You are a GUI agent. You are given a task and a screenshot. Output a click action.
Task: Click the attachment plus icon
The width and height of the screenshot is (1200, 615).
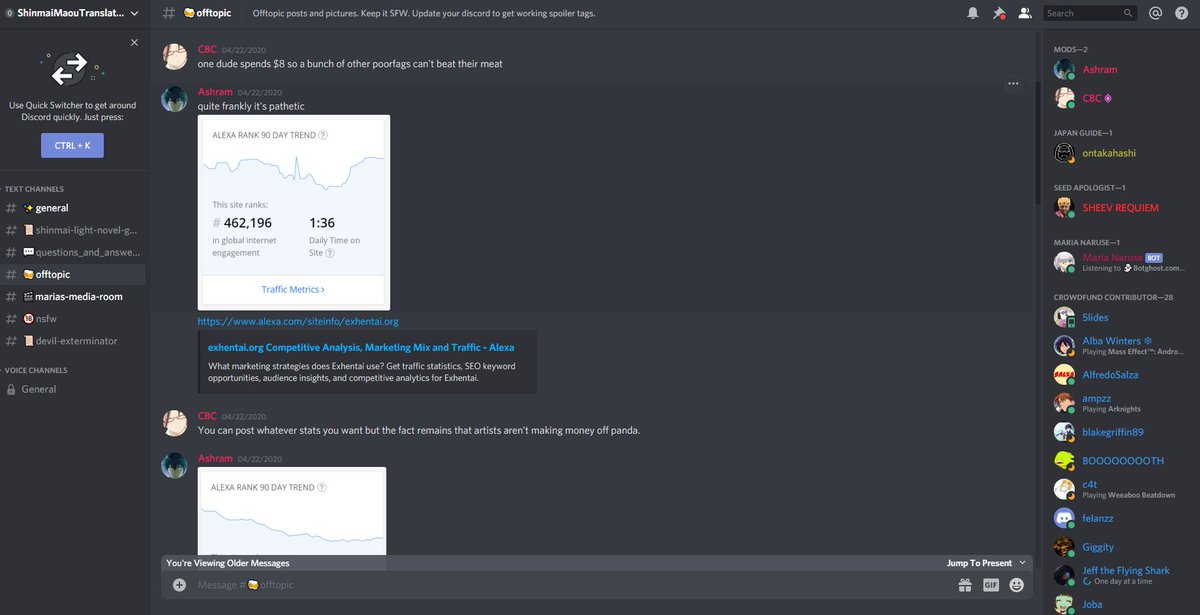[x=179, y=584]
